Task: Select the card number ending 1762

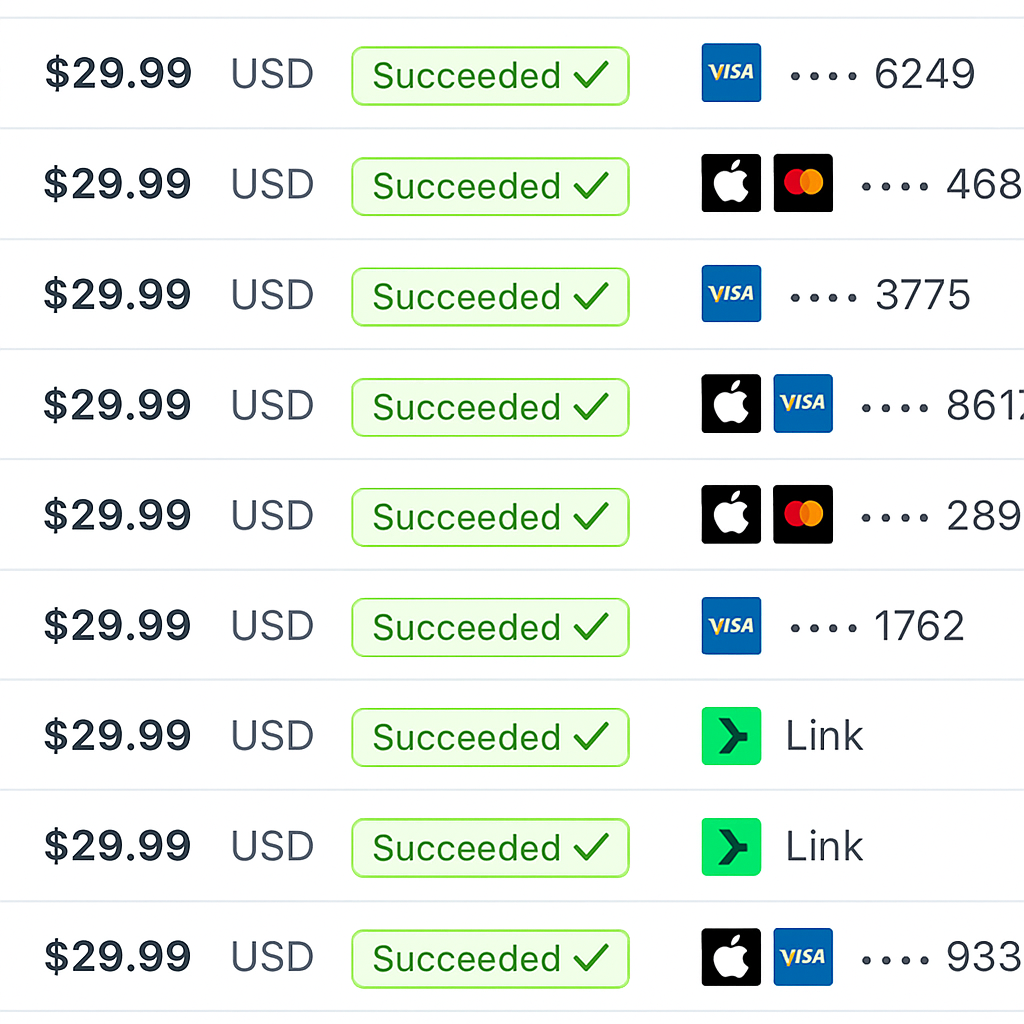Action: (x=918, y=627)
